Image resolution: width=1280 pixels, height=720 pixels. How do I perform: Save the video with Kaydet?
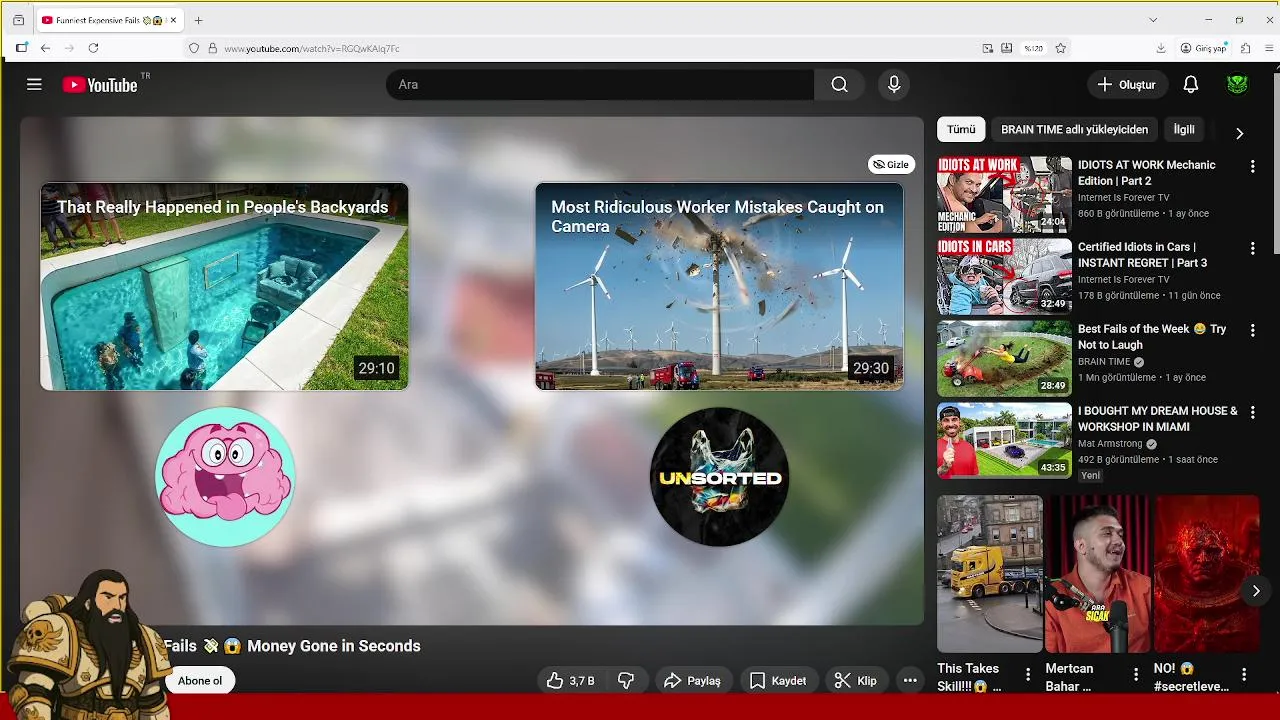778,681
